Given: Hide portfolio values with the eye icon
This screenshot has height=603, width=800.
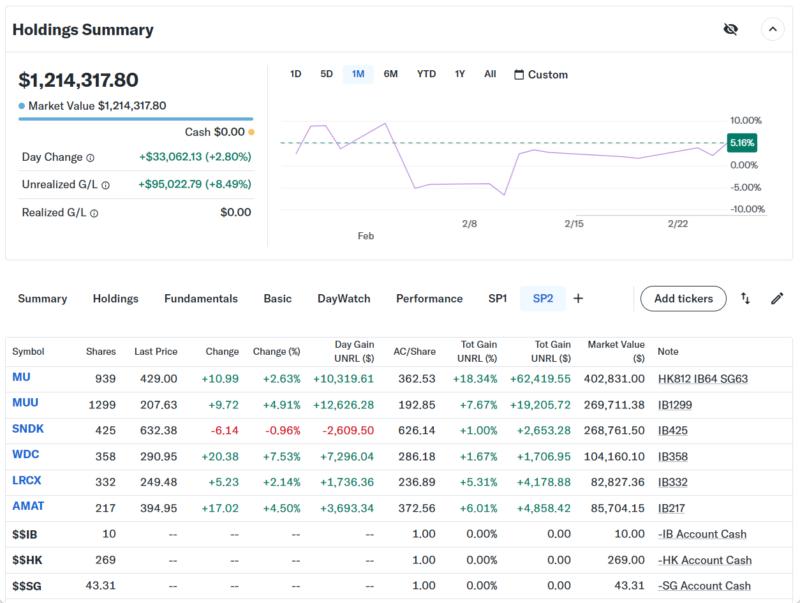Looking at the screenshot, I should (x=730, y=29).
